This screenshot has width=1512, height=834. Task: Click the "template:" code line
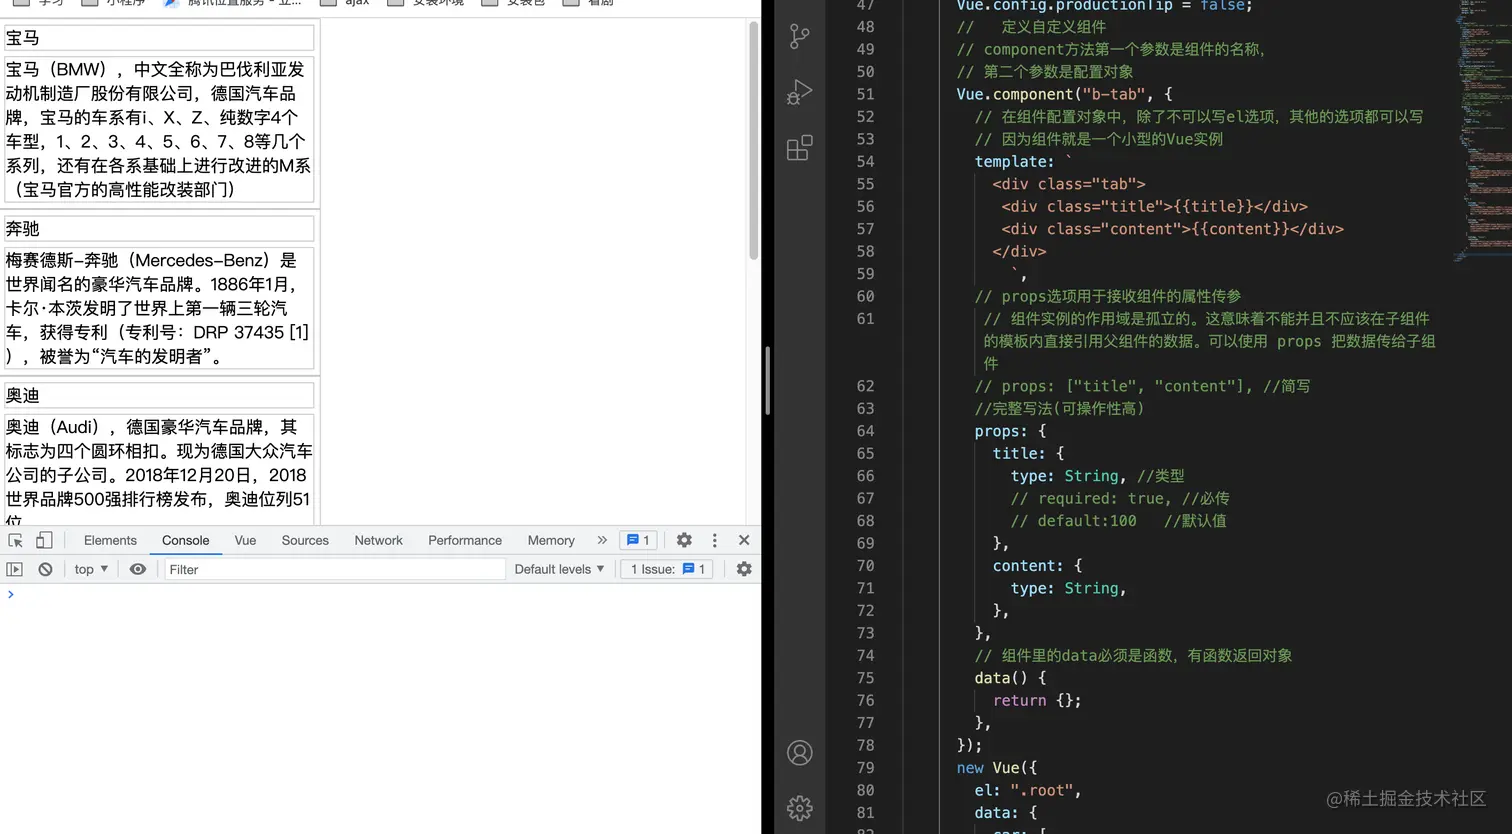coord(1023,162)
